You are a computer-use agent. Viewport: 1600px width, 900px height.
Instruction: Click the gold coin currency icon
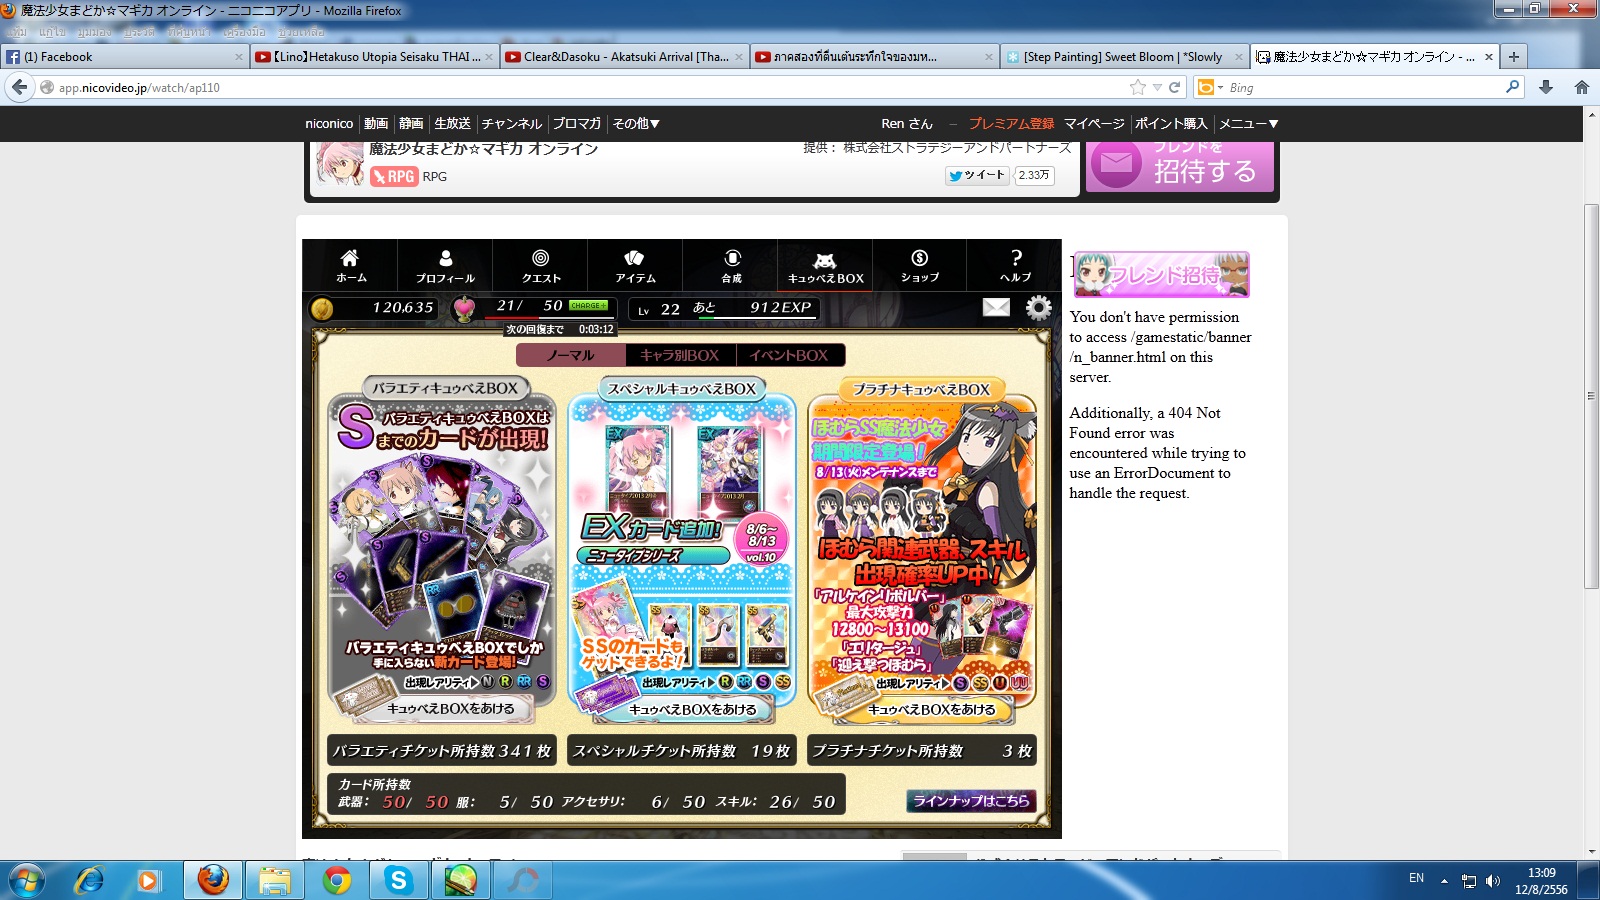[x=322, y=308]
